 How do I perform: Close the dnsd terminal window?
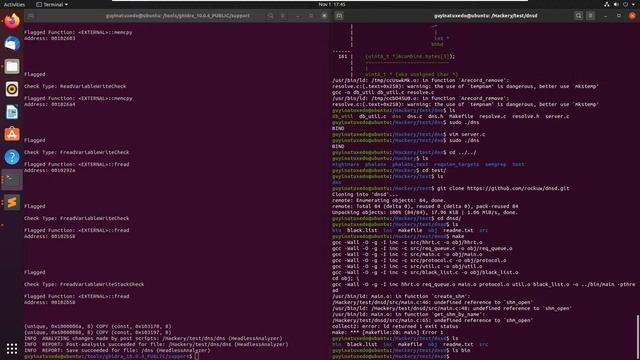[632, 16]
